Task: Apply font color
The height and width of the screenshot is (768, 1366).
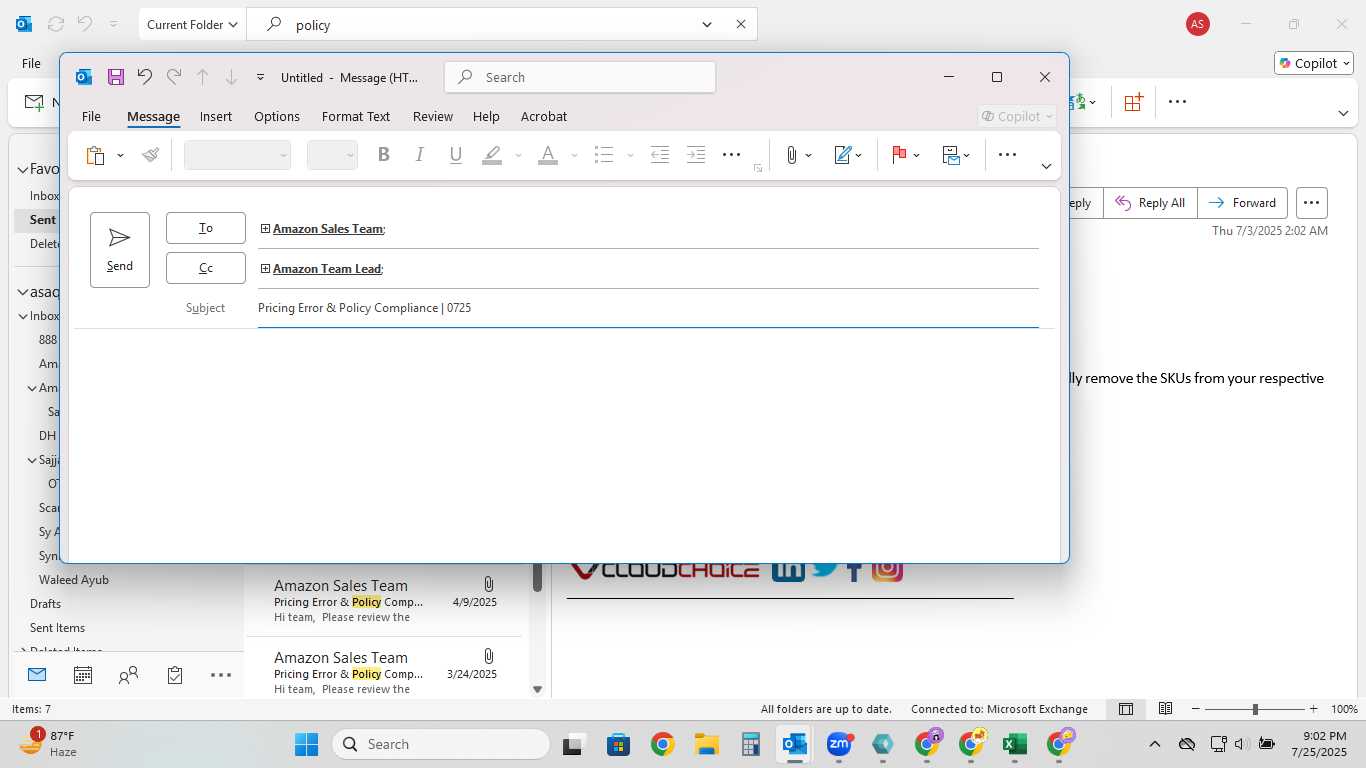Action: coord(547,155)
